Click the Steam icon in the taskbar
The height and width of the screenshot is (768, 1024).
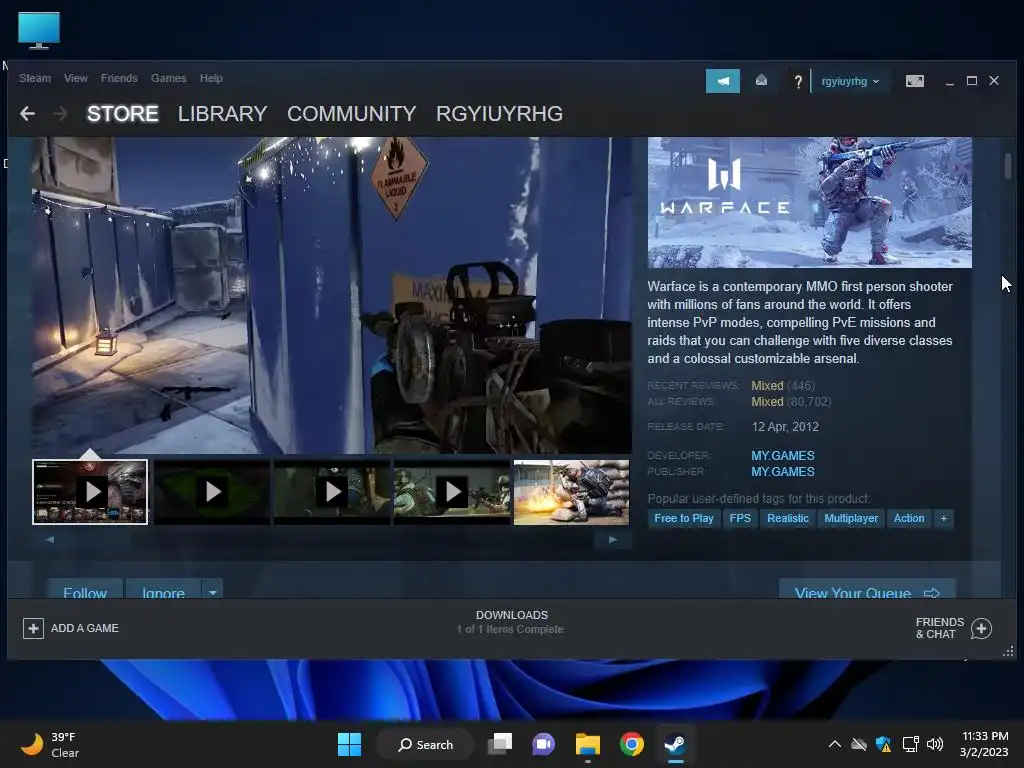(x=675, y=744)
